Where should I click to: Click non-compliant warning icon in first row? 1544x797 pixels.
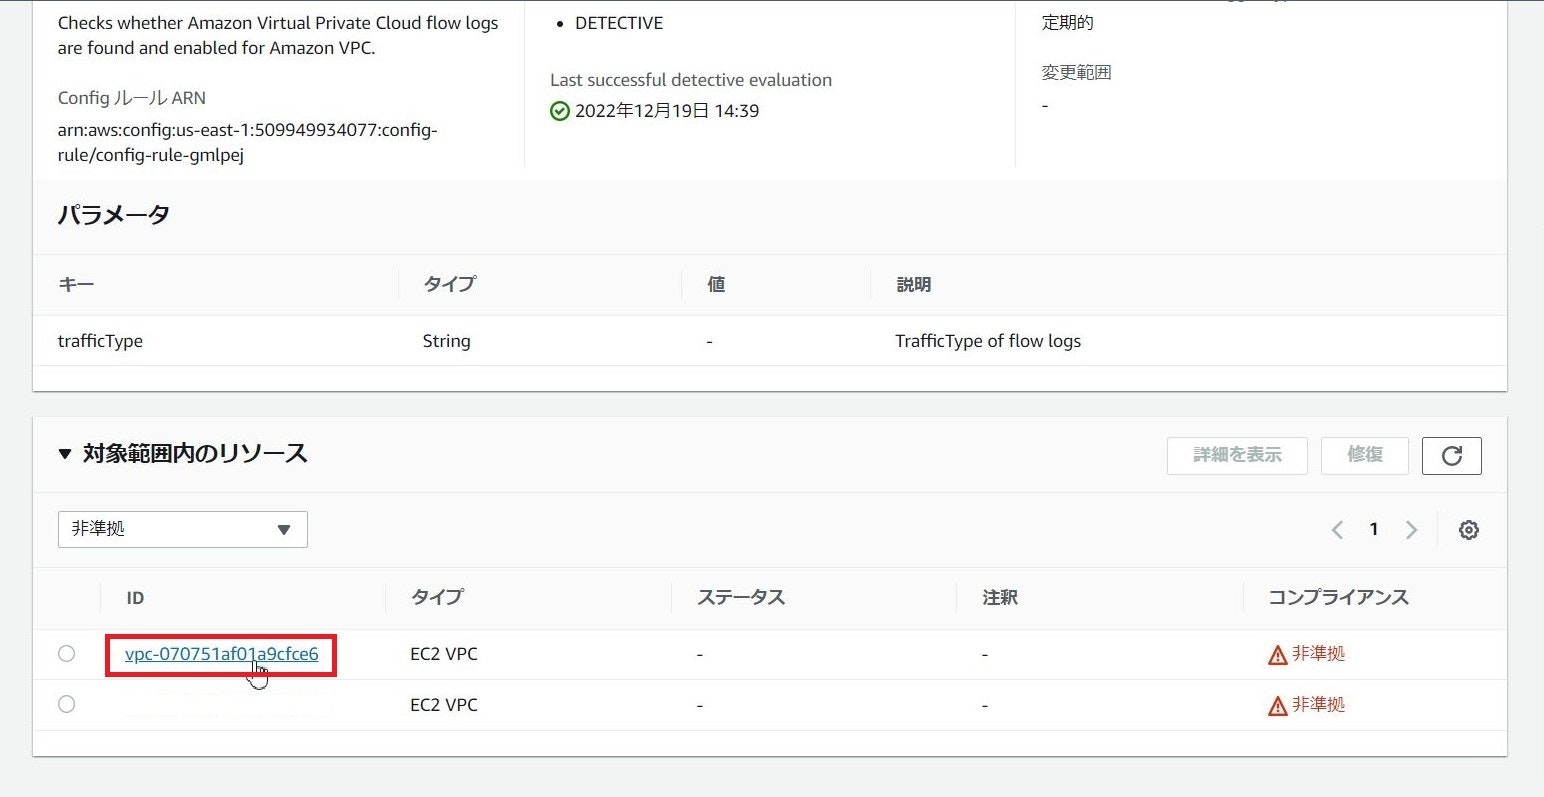pos(1277,655)
